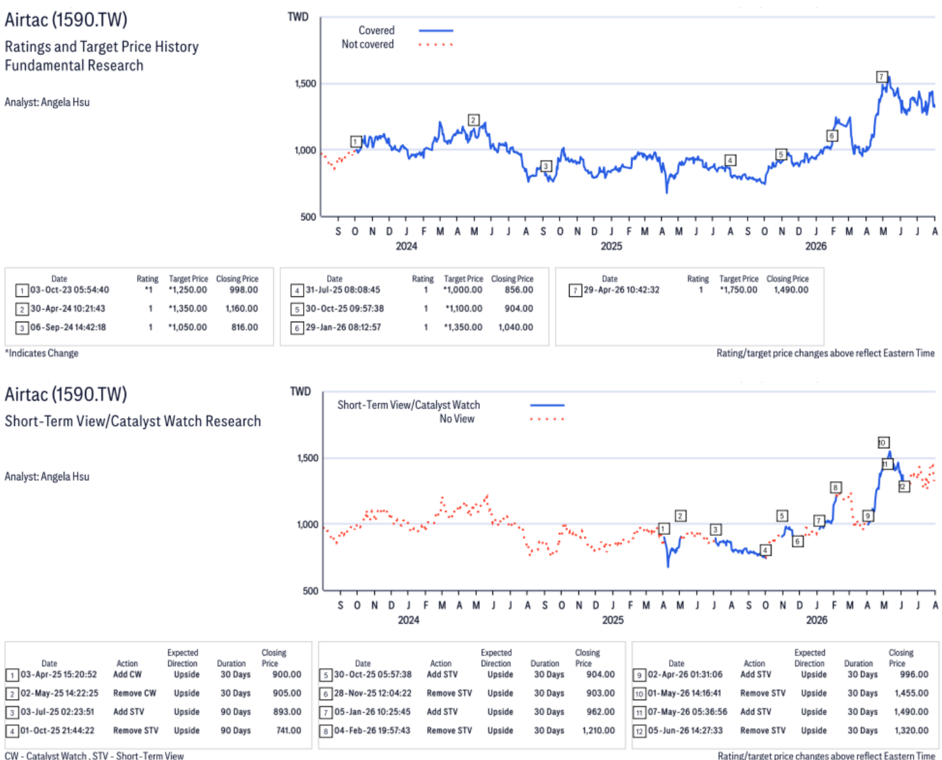This screenshot has height=760, width=942.
Task: Click the "Add CW" action entry
Action: coord(127,675)
